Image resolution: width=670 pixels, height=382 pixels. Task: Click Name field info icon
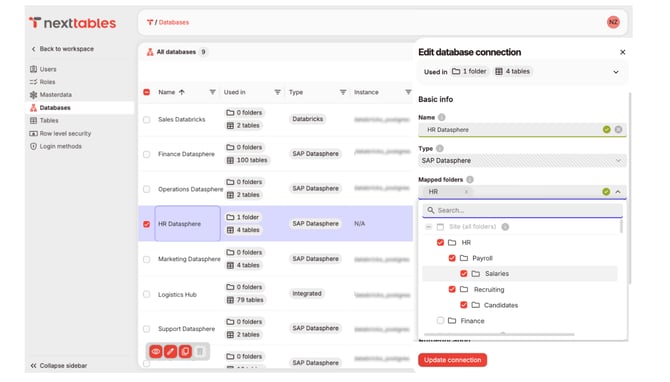click(441, 117)
